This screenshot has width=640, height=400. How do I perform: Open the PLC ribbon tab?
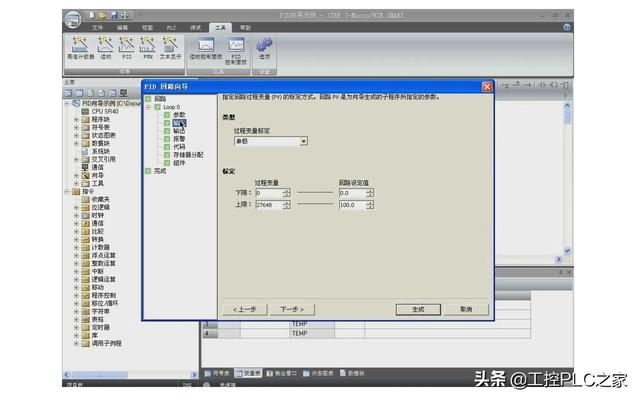tap(171, 27)
